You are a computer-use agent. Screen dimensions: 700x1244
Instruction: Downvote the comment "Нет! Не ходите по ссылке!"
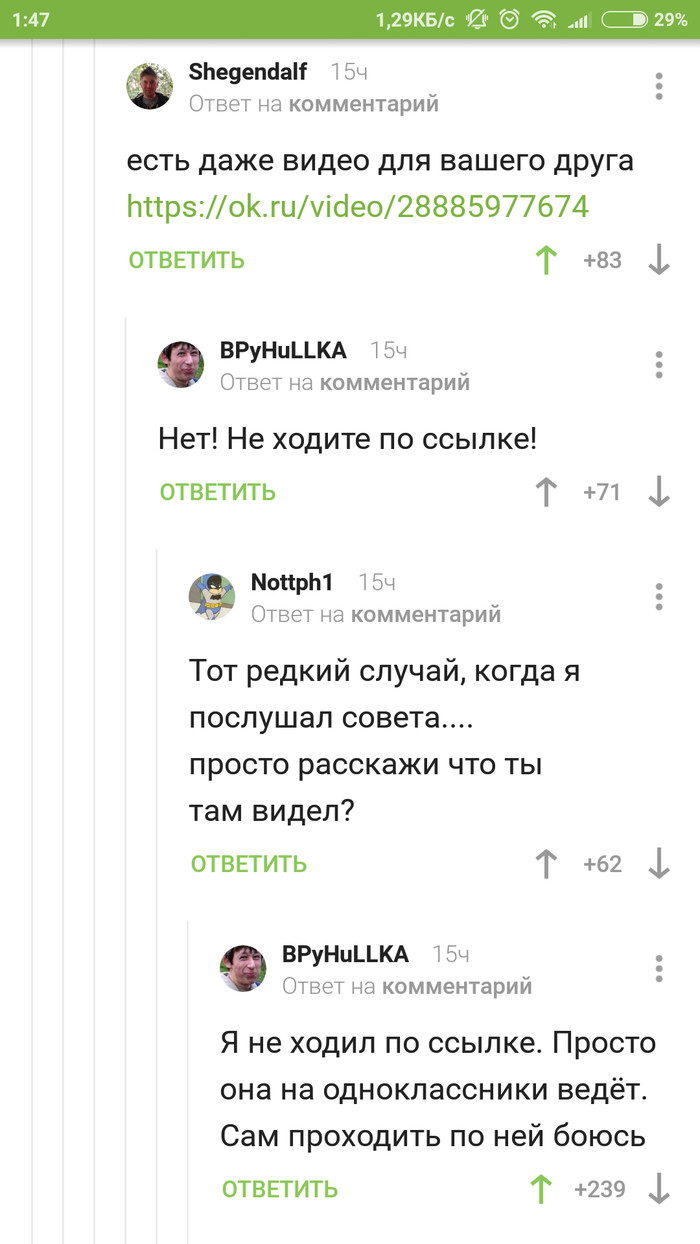[x=658, y=491]
